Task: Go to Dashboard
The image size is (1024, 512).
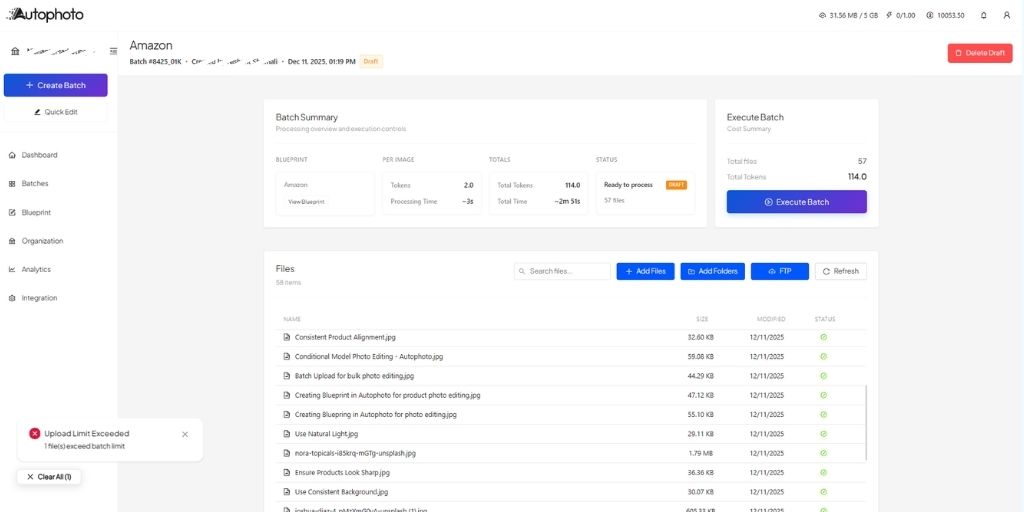Action: click(39, 155)
